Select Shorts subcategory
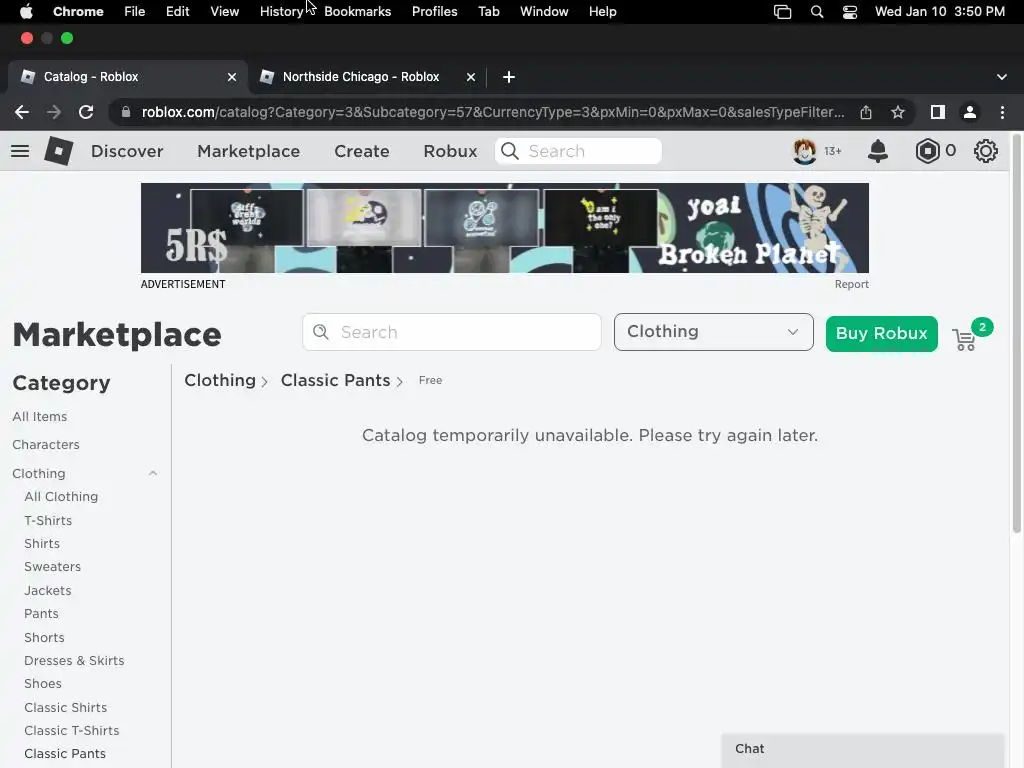This screenshot has width=1024, height=768. tap(44, 637)
